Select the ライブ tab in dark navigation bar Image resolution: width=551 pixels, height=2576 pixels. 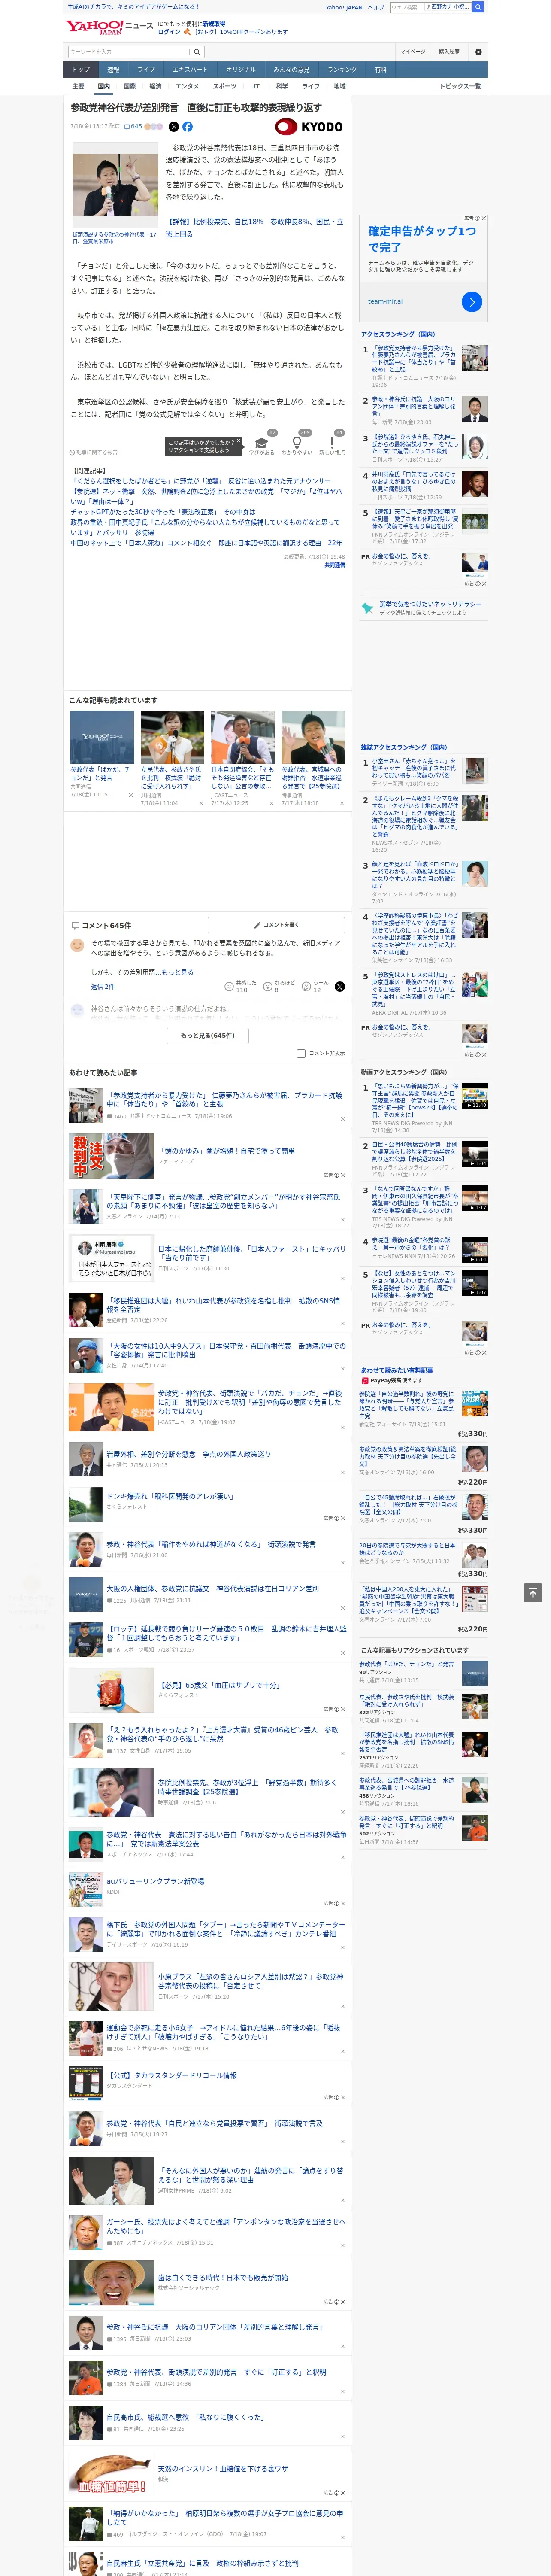point(146,70)
